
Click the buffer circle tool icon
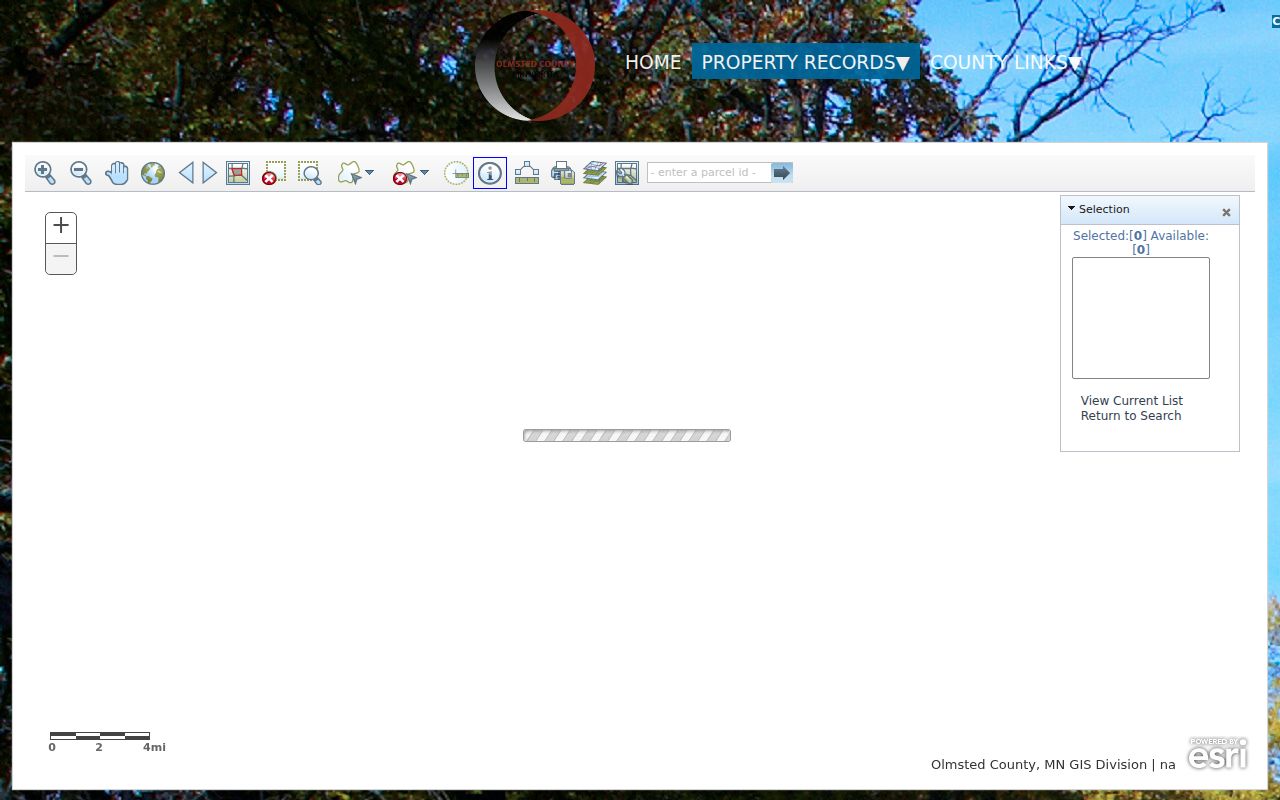456,173
